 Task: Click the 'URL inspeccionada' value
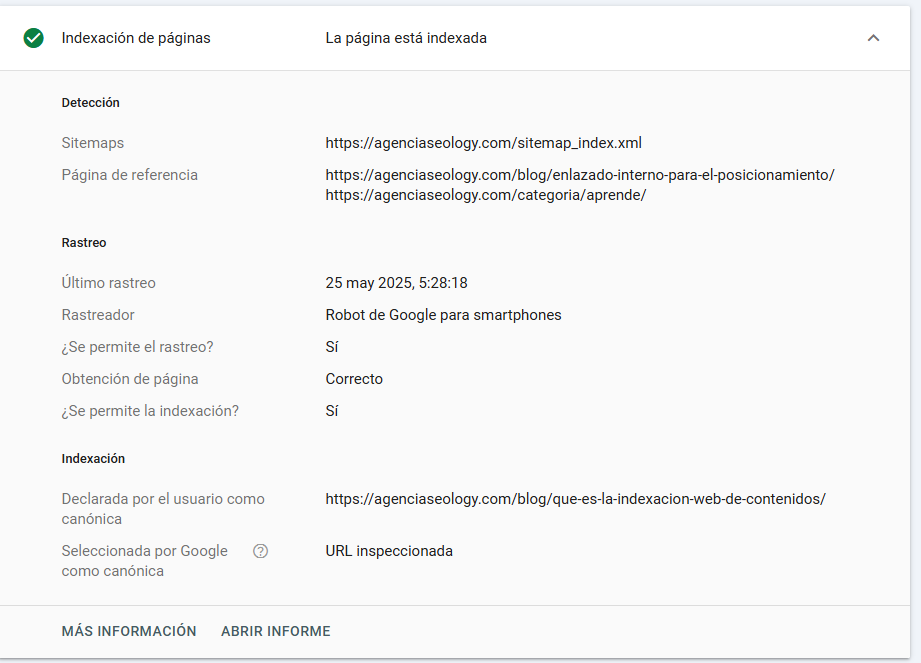(x=389, y=551)
